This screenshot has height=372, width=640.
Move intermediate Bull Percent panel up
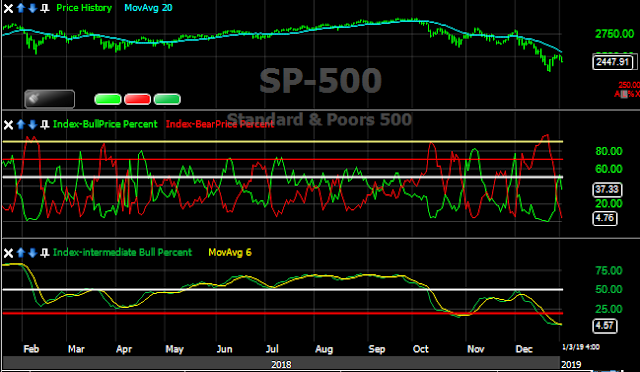click(x=21, y=253)
